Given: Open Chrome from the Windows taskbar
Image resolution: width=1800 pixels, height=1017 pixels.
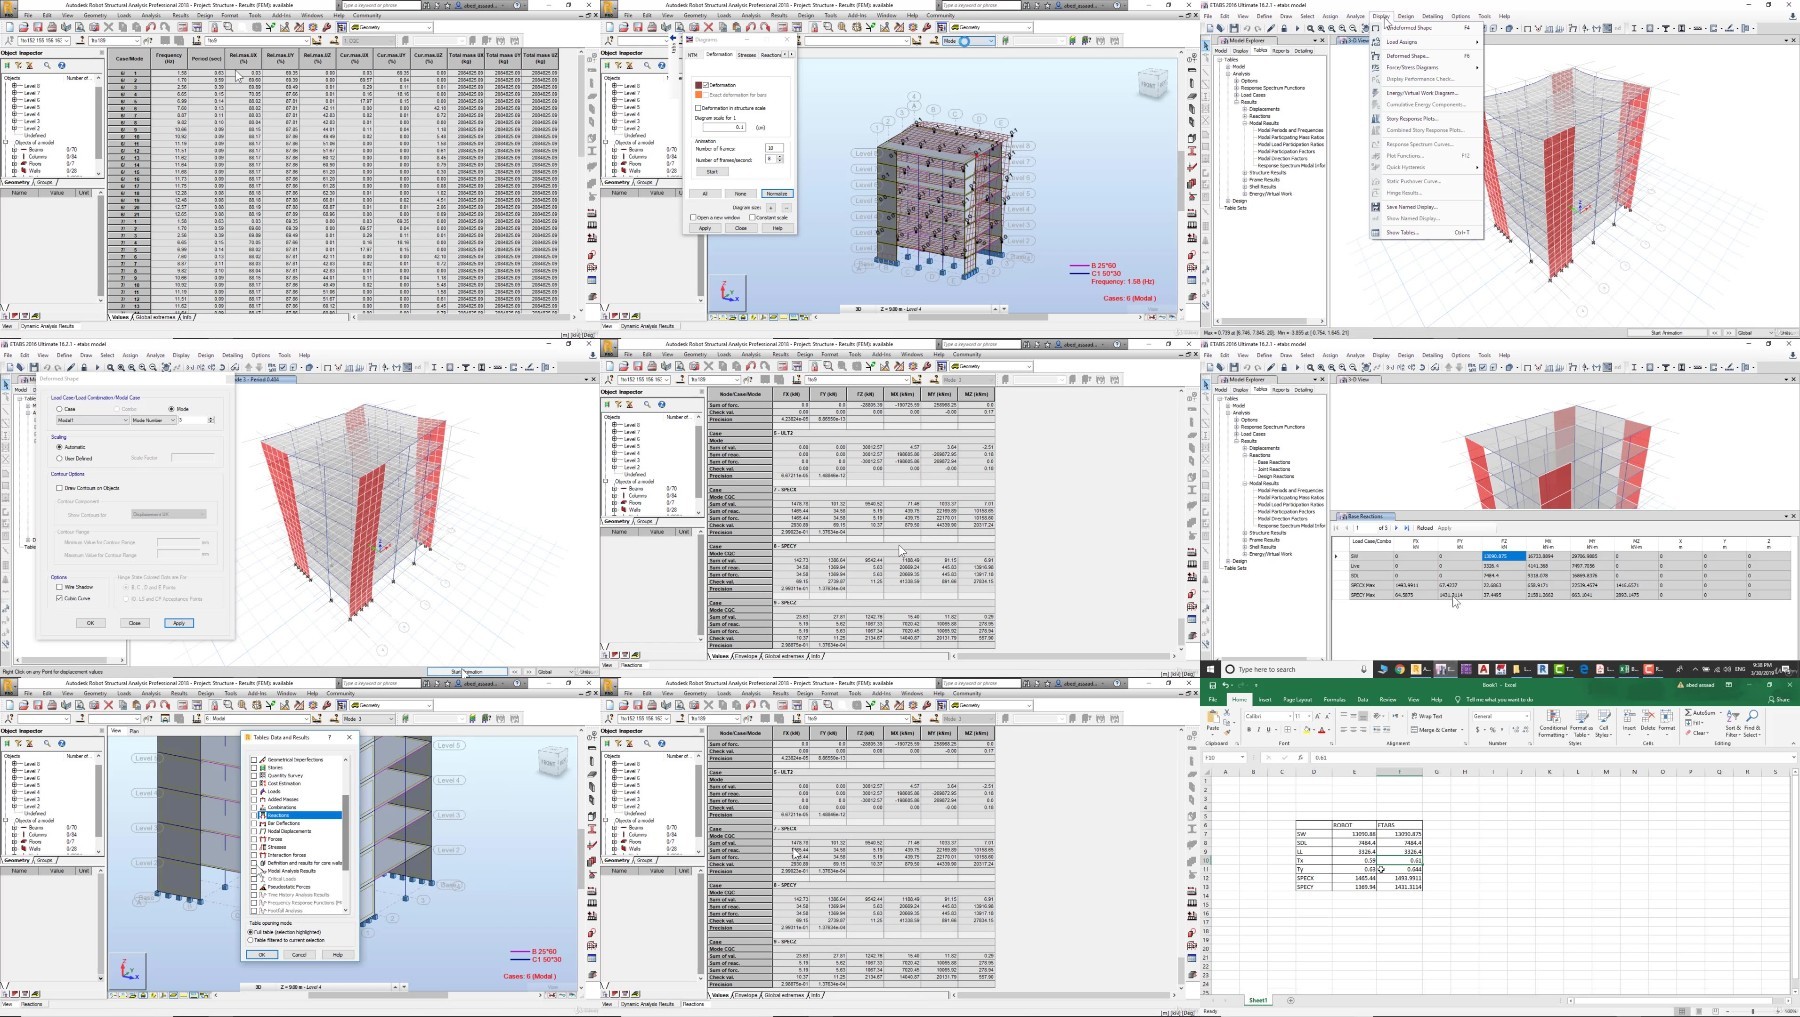Looking at the screenshot, I should [1399, 669].
